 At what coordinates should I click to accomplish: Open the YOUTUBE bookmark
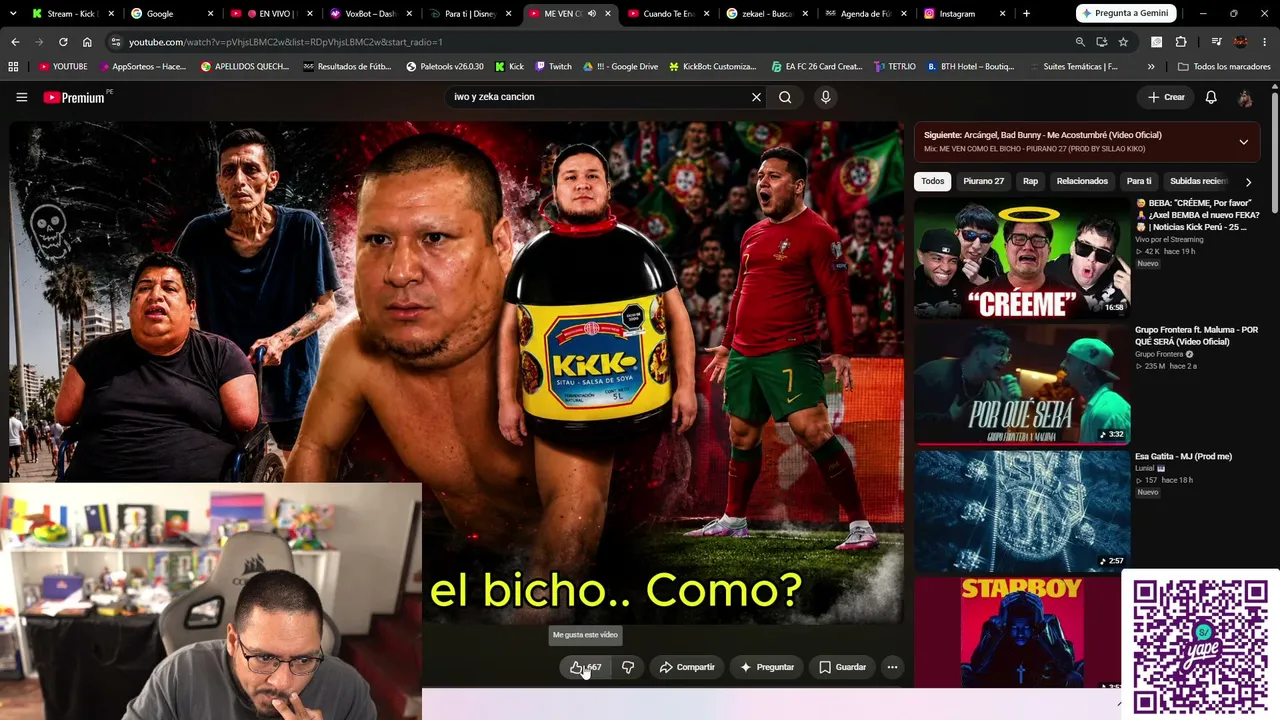[x=63, y=67]
